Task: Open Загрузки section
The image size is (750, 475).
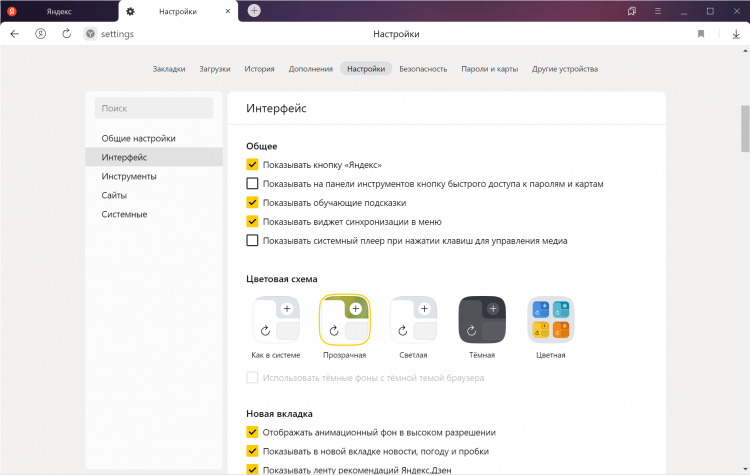Action: click(215, 69)
